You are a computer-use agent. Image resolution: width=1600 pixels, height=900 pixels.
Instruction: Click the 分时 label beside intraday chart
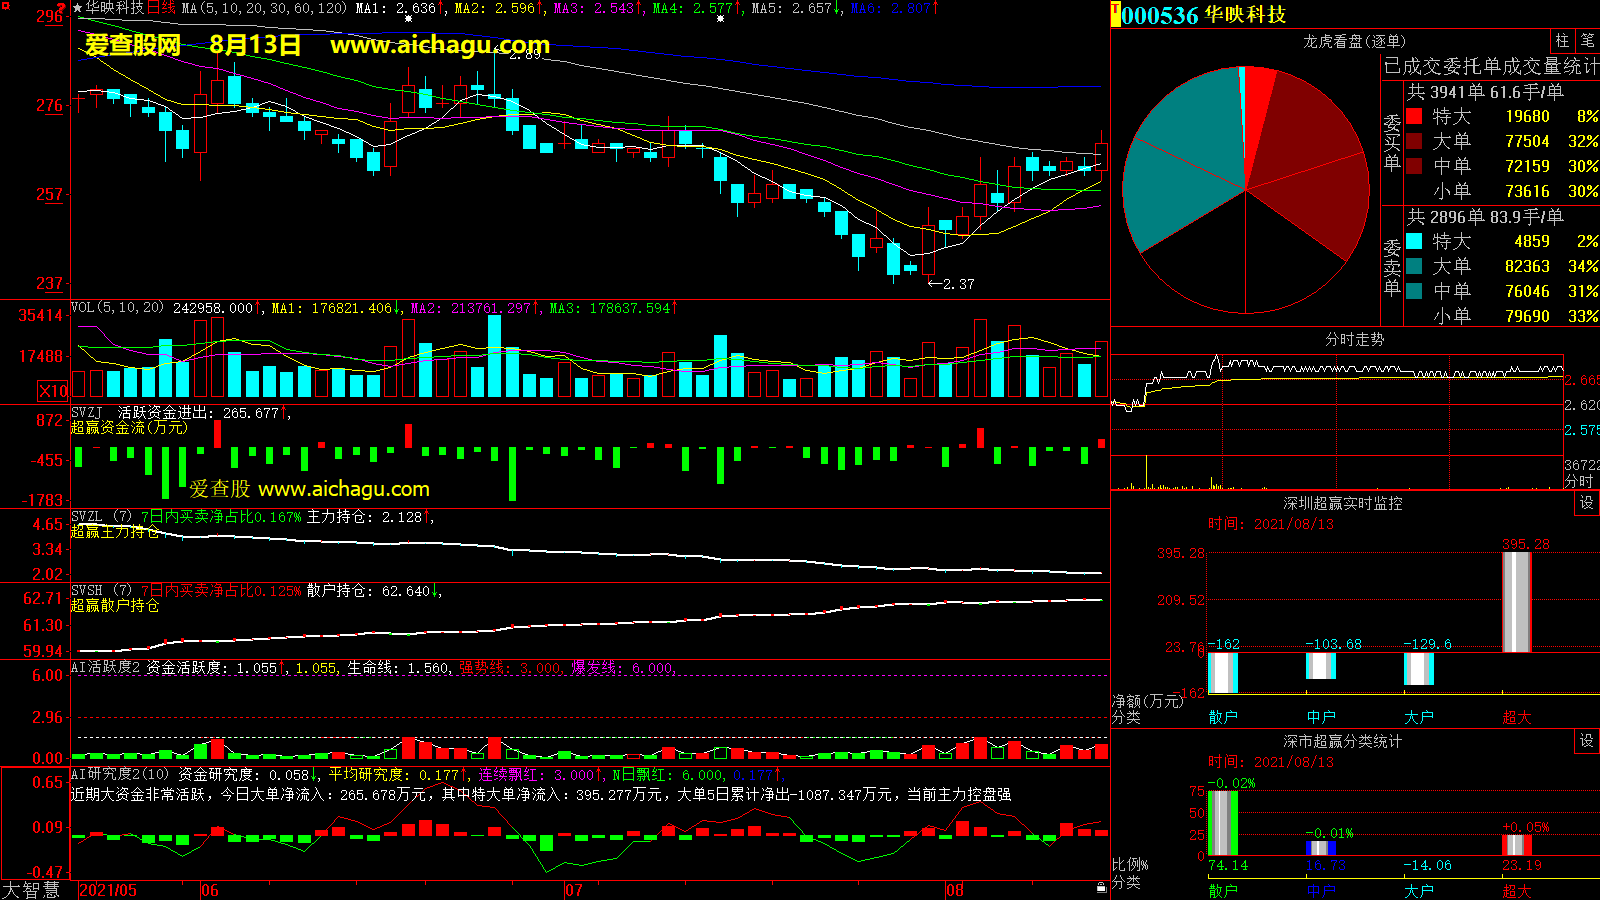tap(1579, 481)
